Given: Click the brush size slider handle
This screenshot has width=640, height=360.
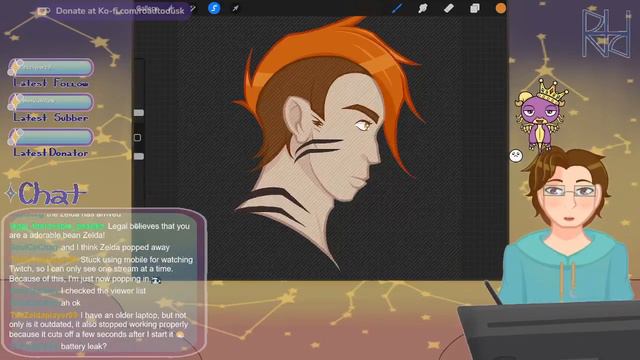Looking at the screenshot, I should (x=139, y=113).
